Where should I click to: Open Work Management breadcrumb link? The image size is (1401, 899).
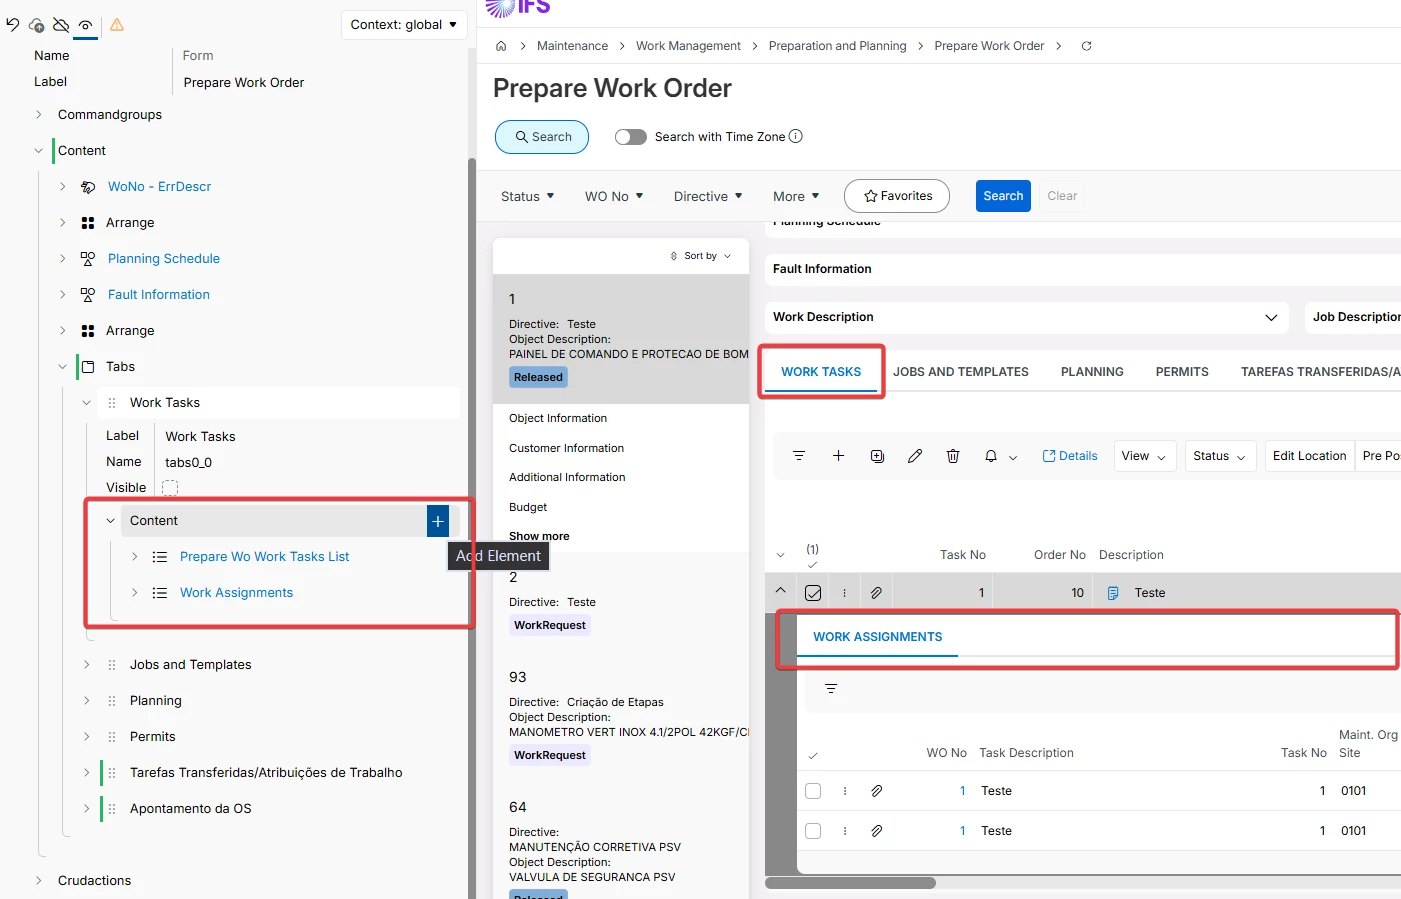688,46
